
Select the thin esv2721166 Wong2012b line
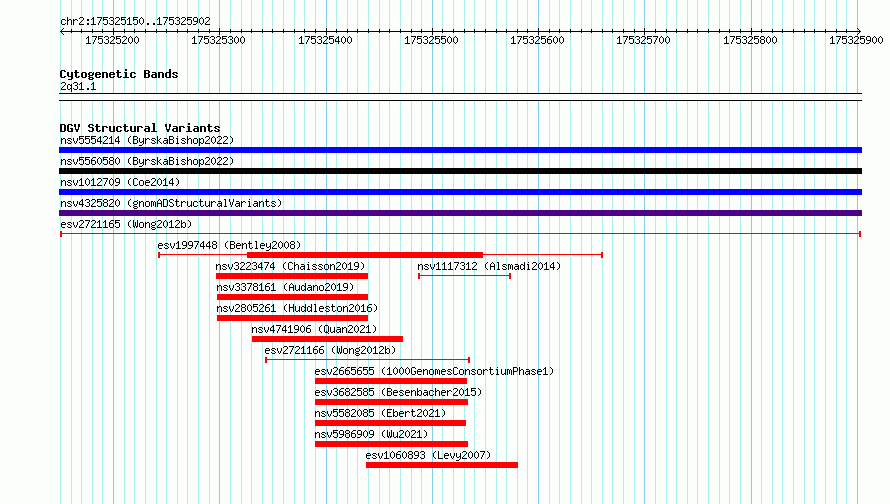tap(367, 360)
